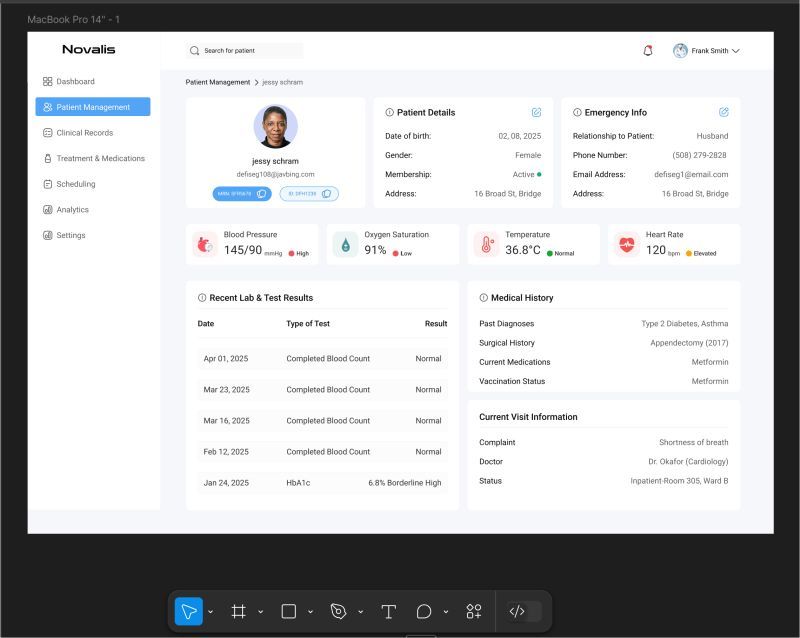Click jessy schram breadcrumb text
The height and width of the screenshot is (638, 800).
pos(282,82)
